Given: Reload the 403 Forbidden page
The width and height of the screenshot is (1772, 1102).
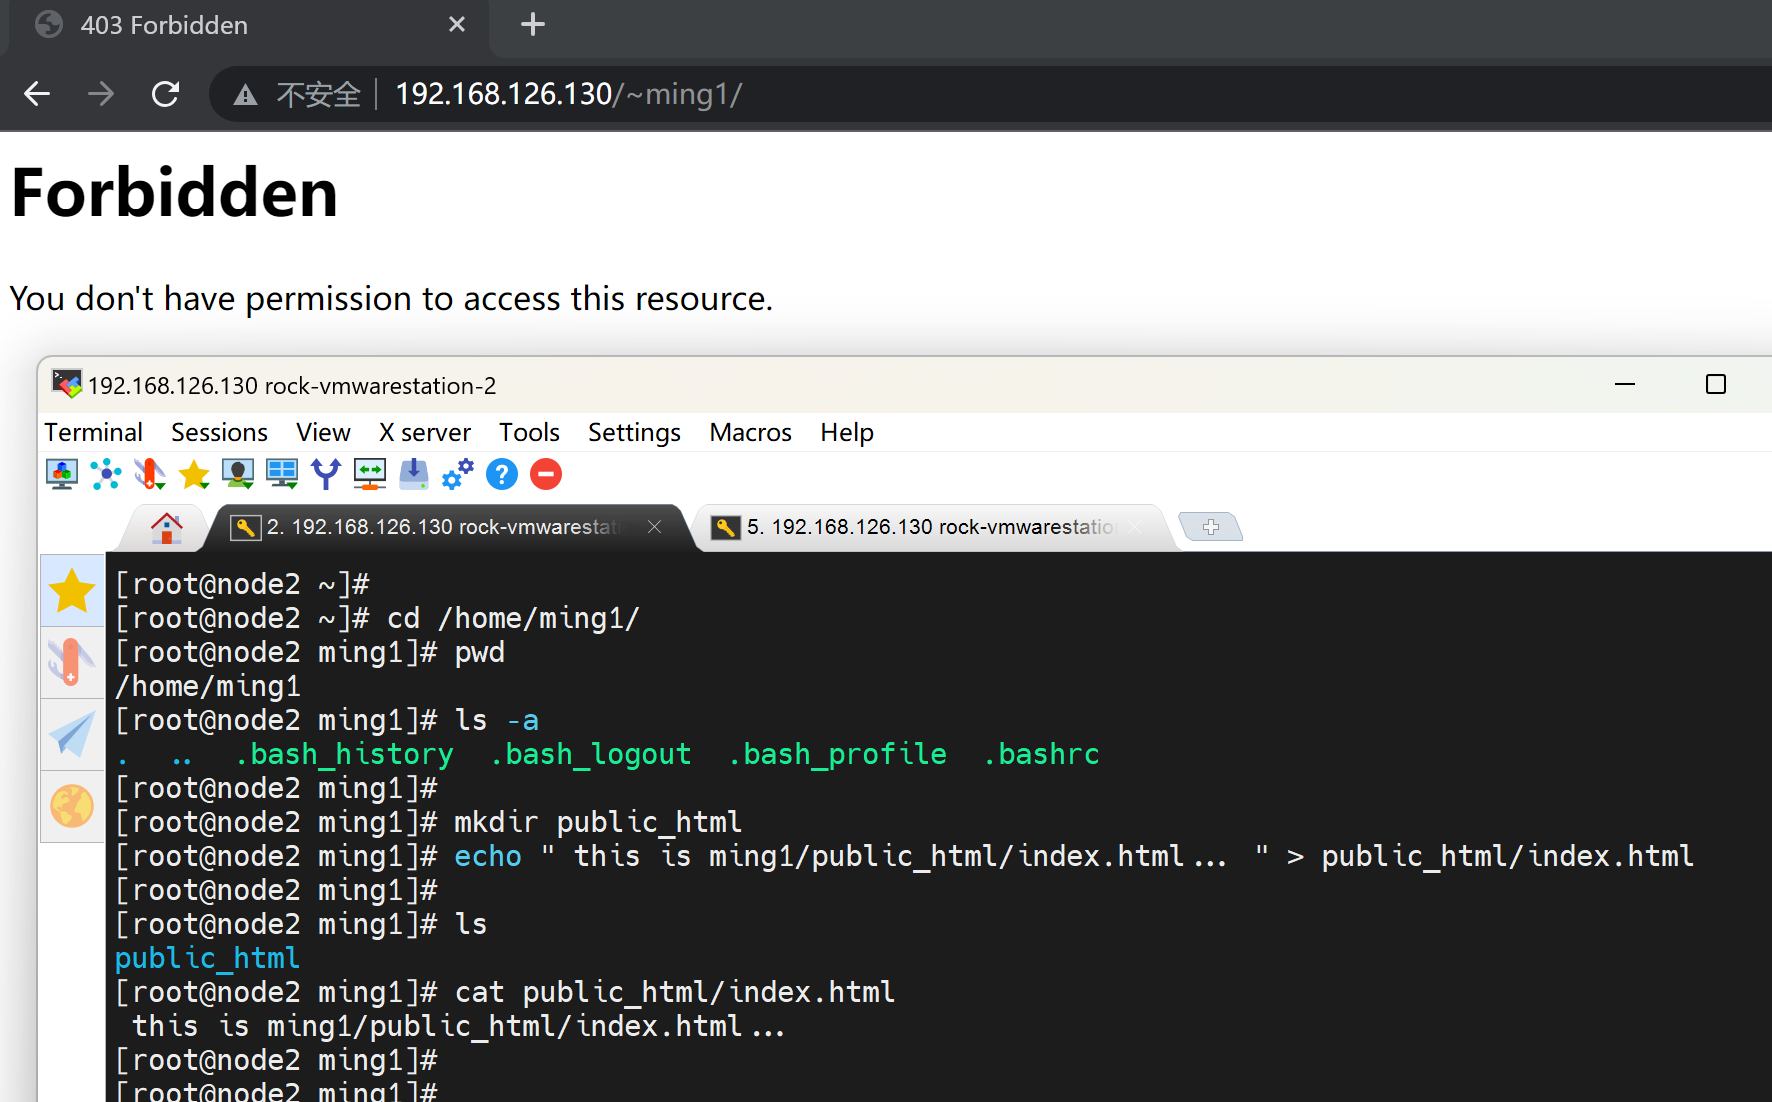Looking at the screenshot, I should click(x=165, y=94).
